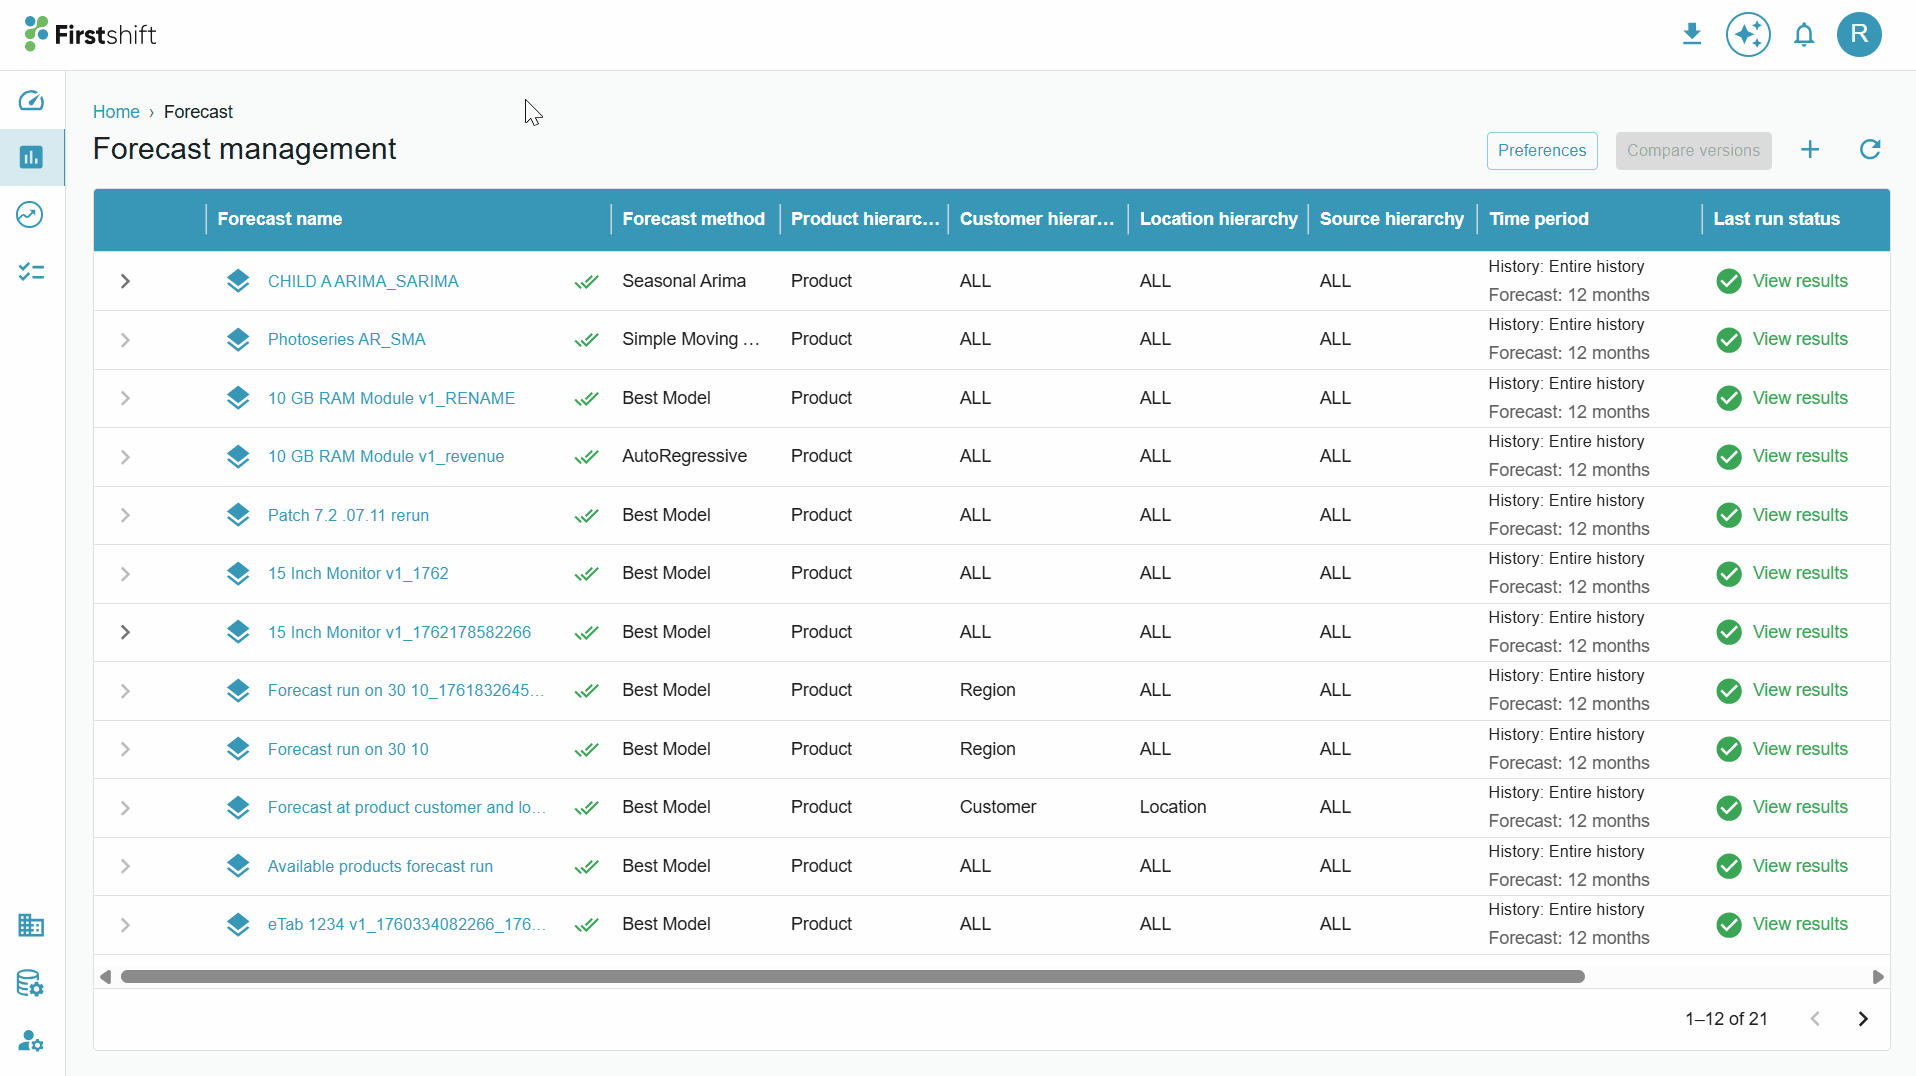Expand the 15 Inch Monitor v1_1762 row

click(125, 574)
